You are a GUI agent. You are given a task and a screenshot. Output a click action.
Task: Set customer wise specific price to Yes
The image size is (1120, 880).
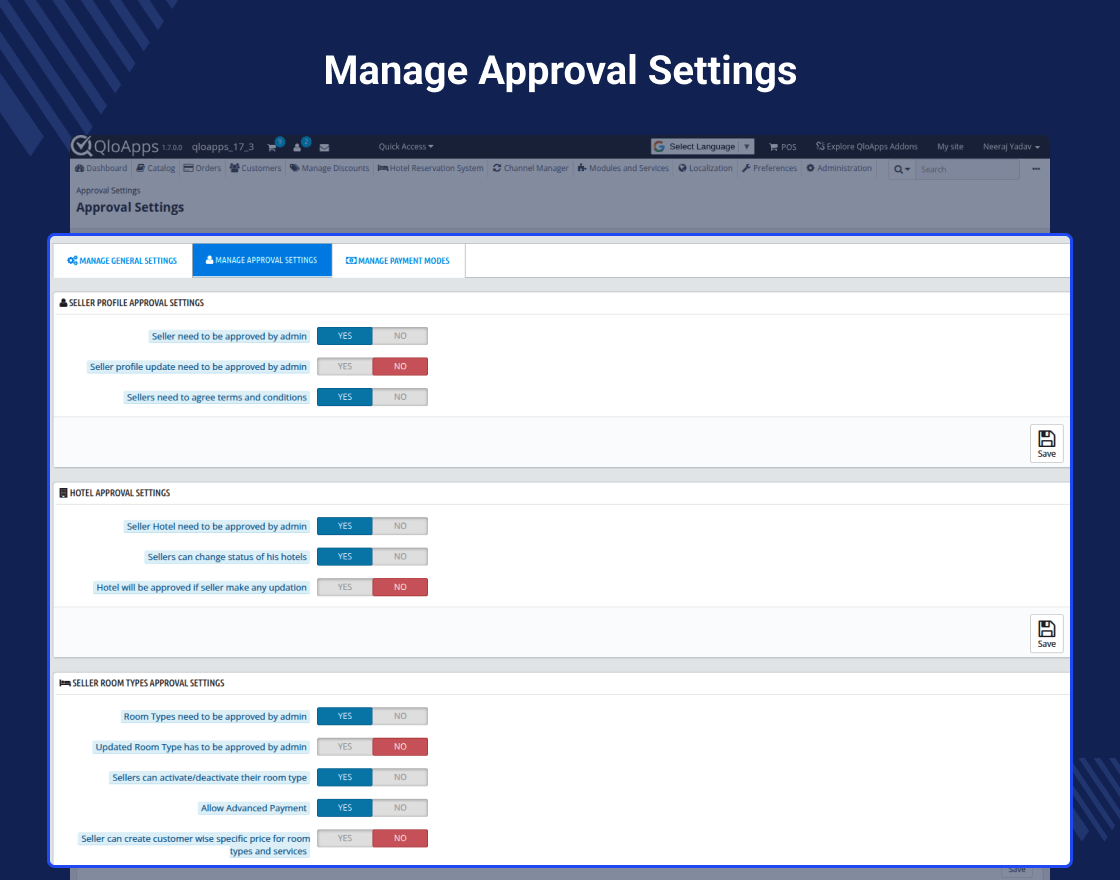[345, 839]
